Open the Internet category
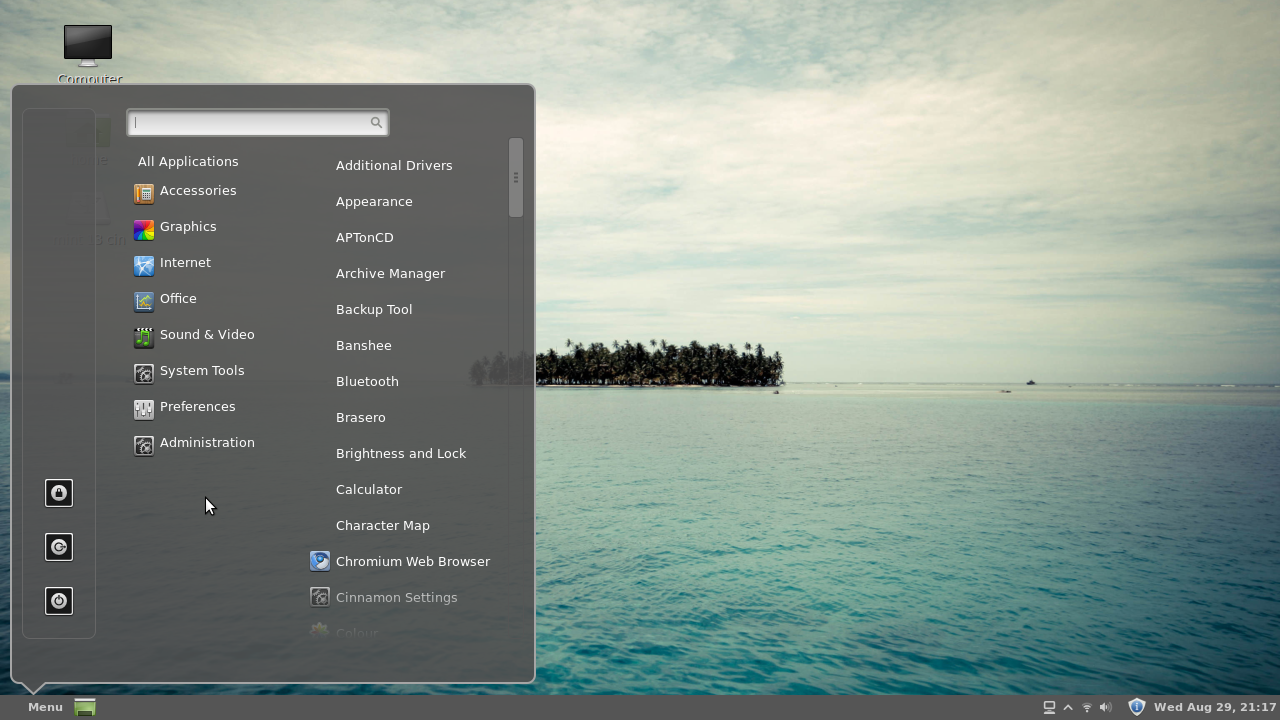Image resolution: width=1280 pixels, height=720 pixels. pos(185,263)
